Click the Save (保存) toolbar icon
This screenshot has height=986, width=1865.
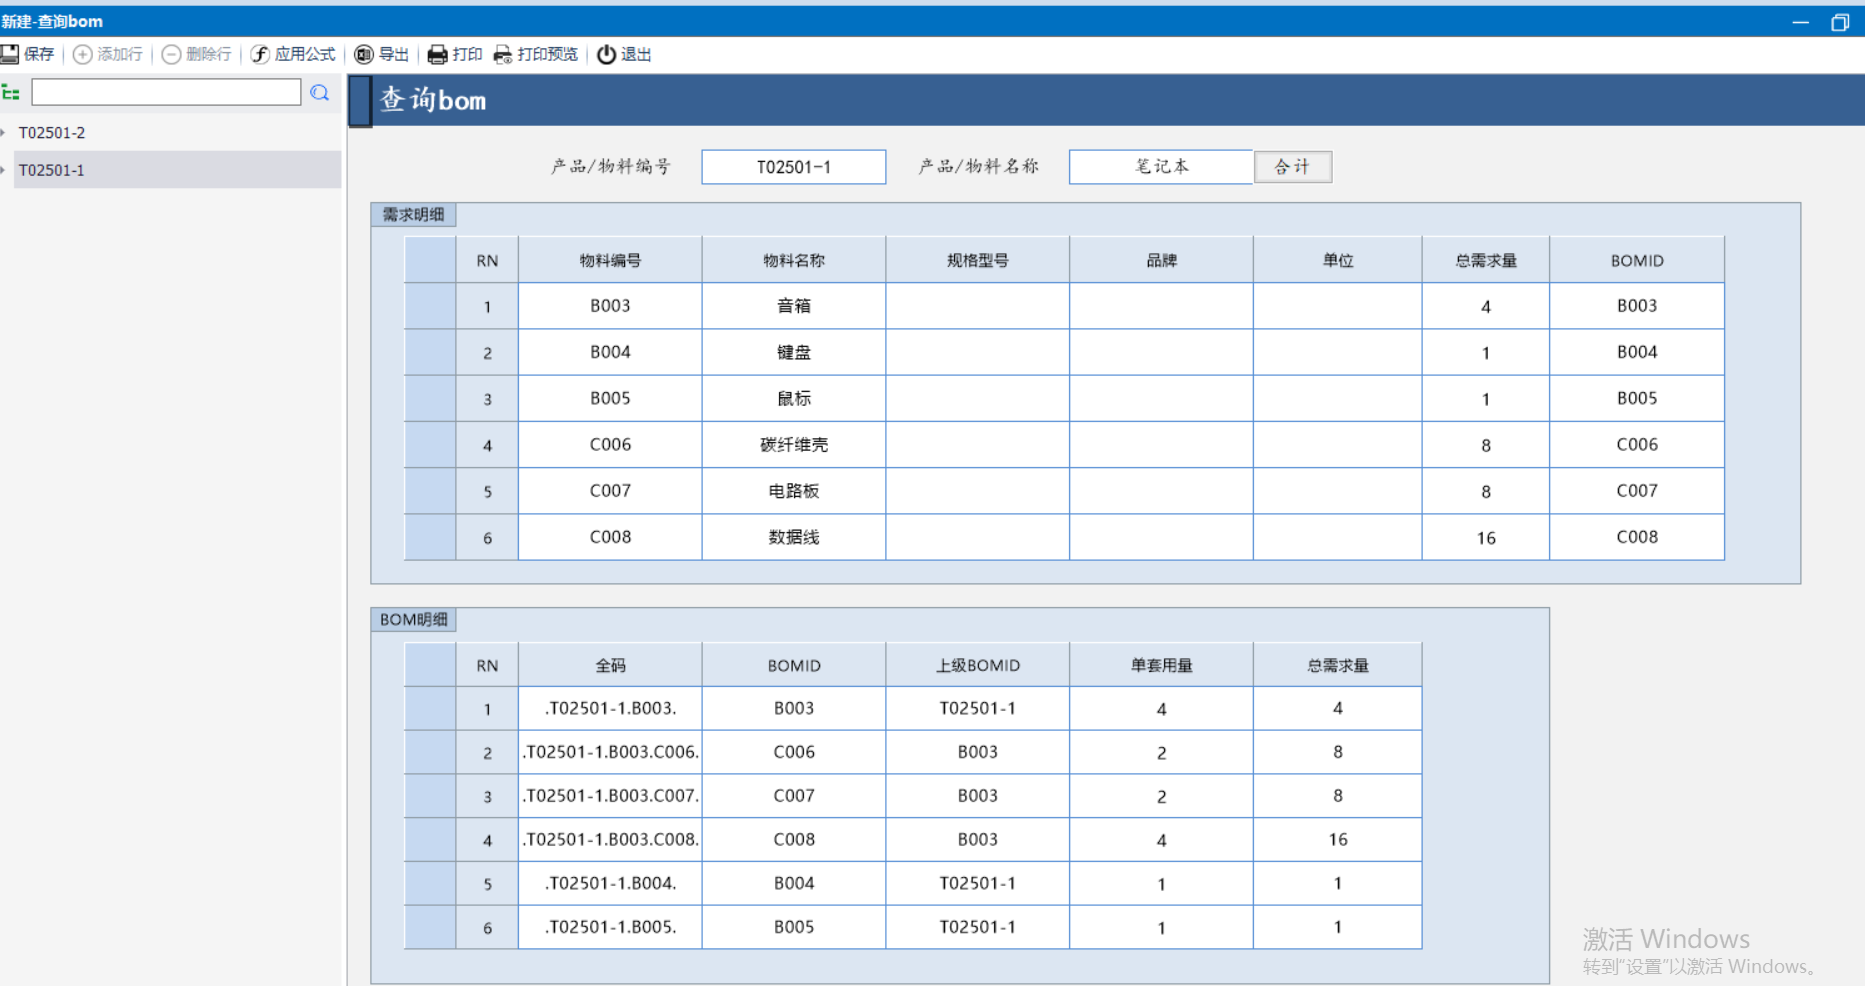11,54
